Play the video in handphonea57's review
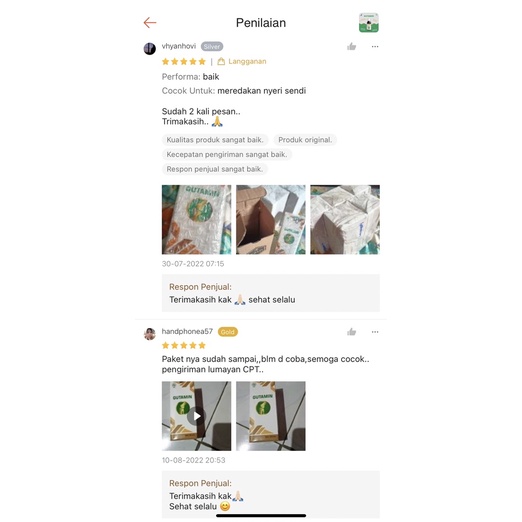 (196, 416)
